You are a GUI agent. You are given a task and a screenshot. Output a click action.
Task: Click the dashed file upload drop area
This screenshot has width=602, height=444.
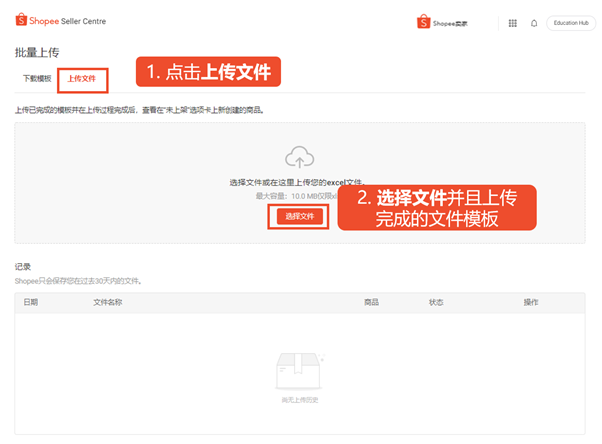coord(300,183)
